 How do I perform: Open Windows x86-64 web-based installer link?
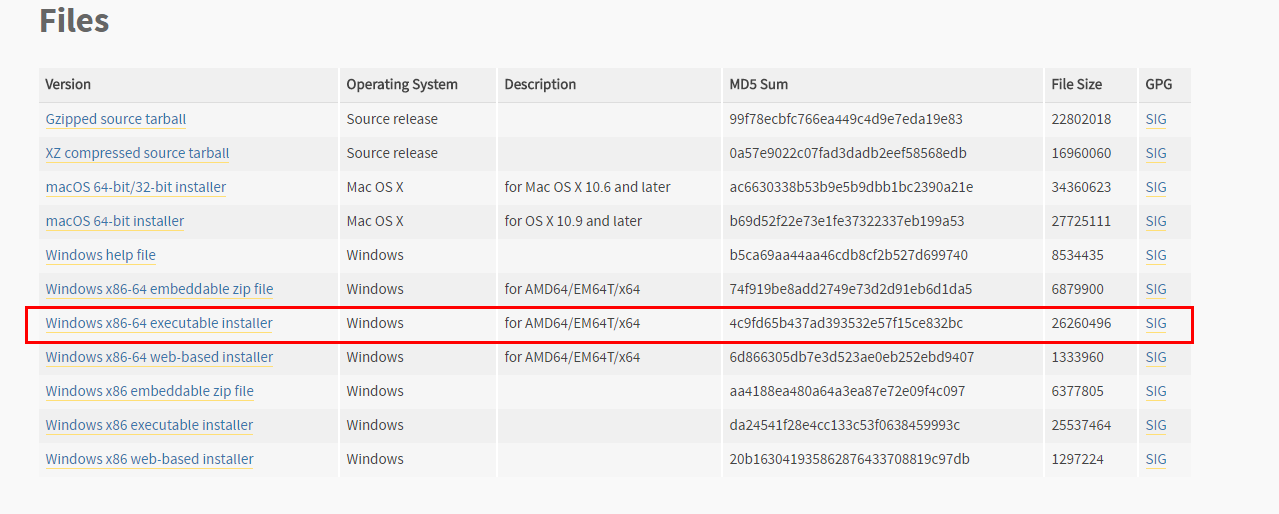click(159, 357)
